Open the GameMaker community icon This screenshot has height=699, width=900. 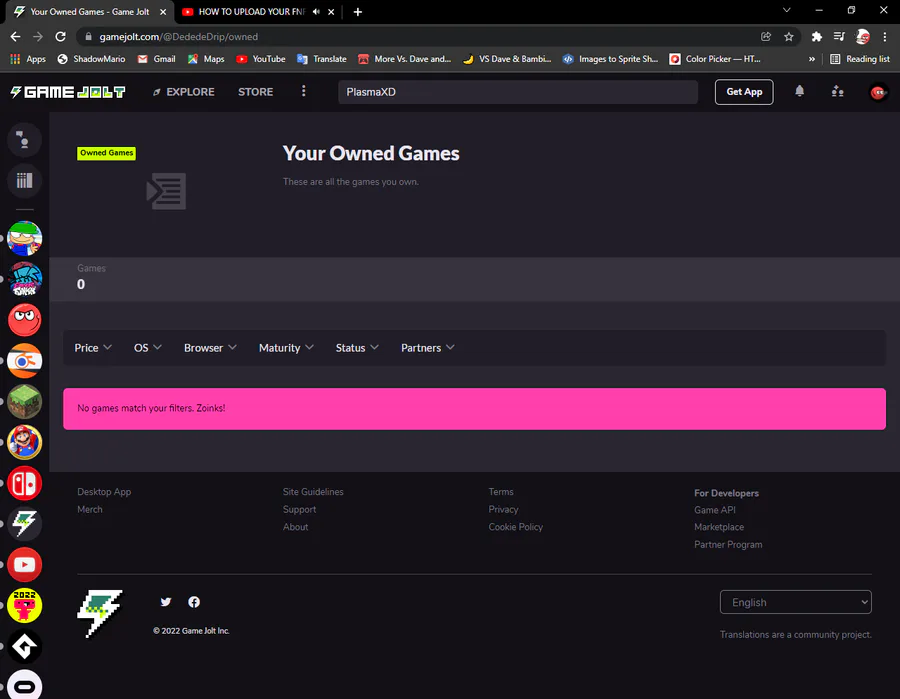(x=25, y=646)
